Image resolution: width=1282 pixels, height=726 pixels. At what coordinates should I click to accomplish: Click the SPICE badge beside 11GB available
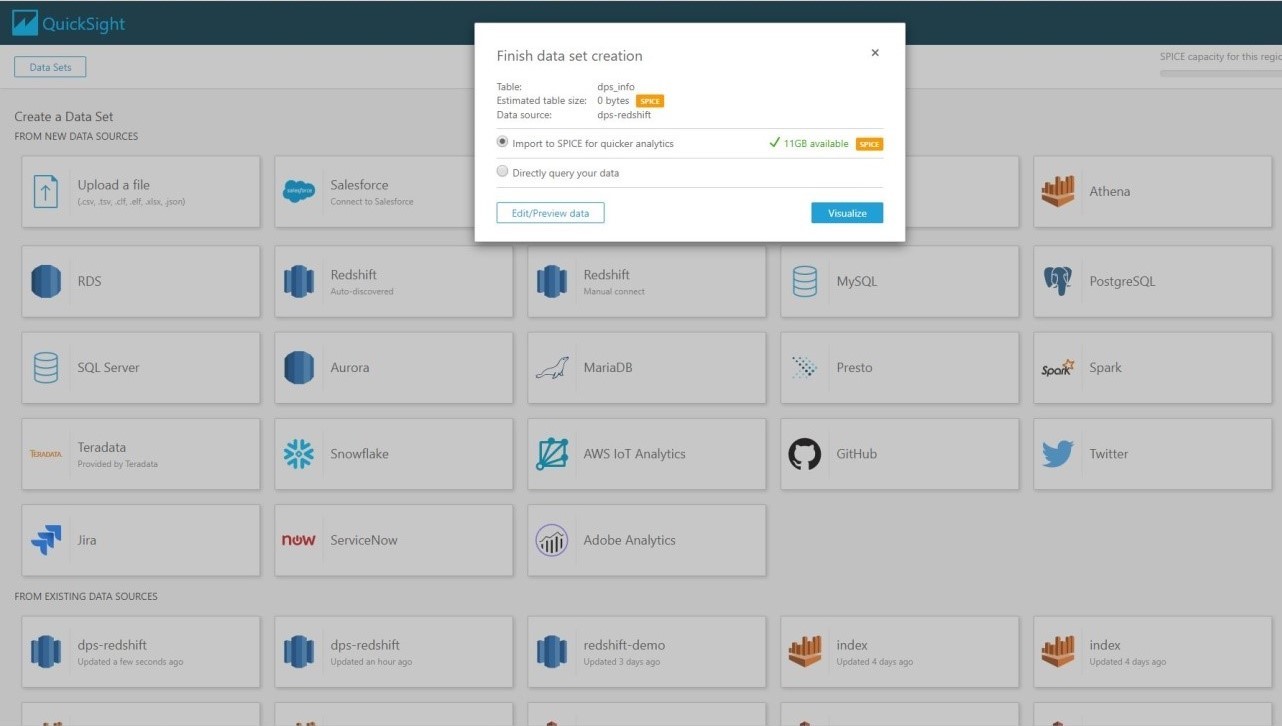[869, 144]
